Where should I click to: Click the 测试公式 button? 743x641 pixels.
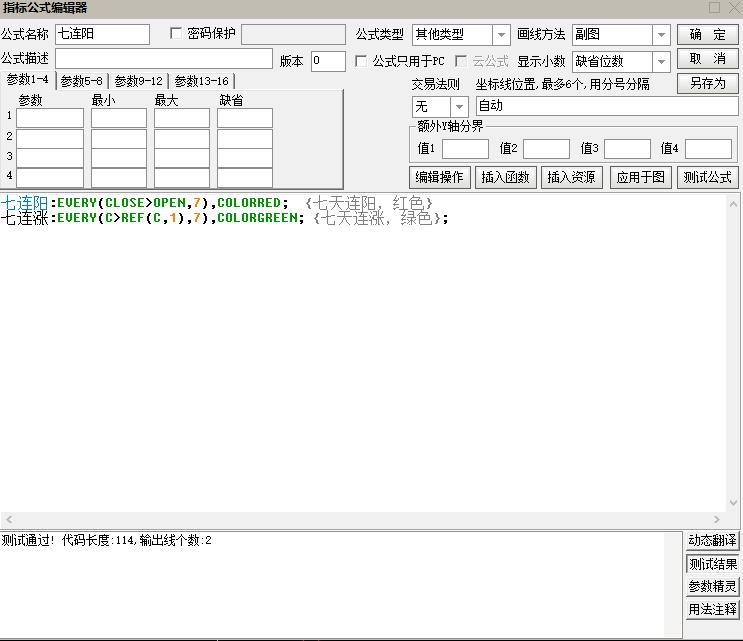707,177
